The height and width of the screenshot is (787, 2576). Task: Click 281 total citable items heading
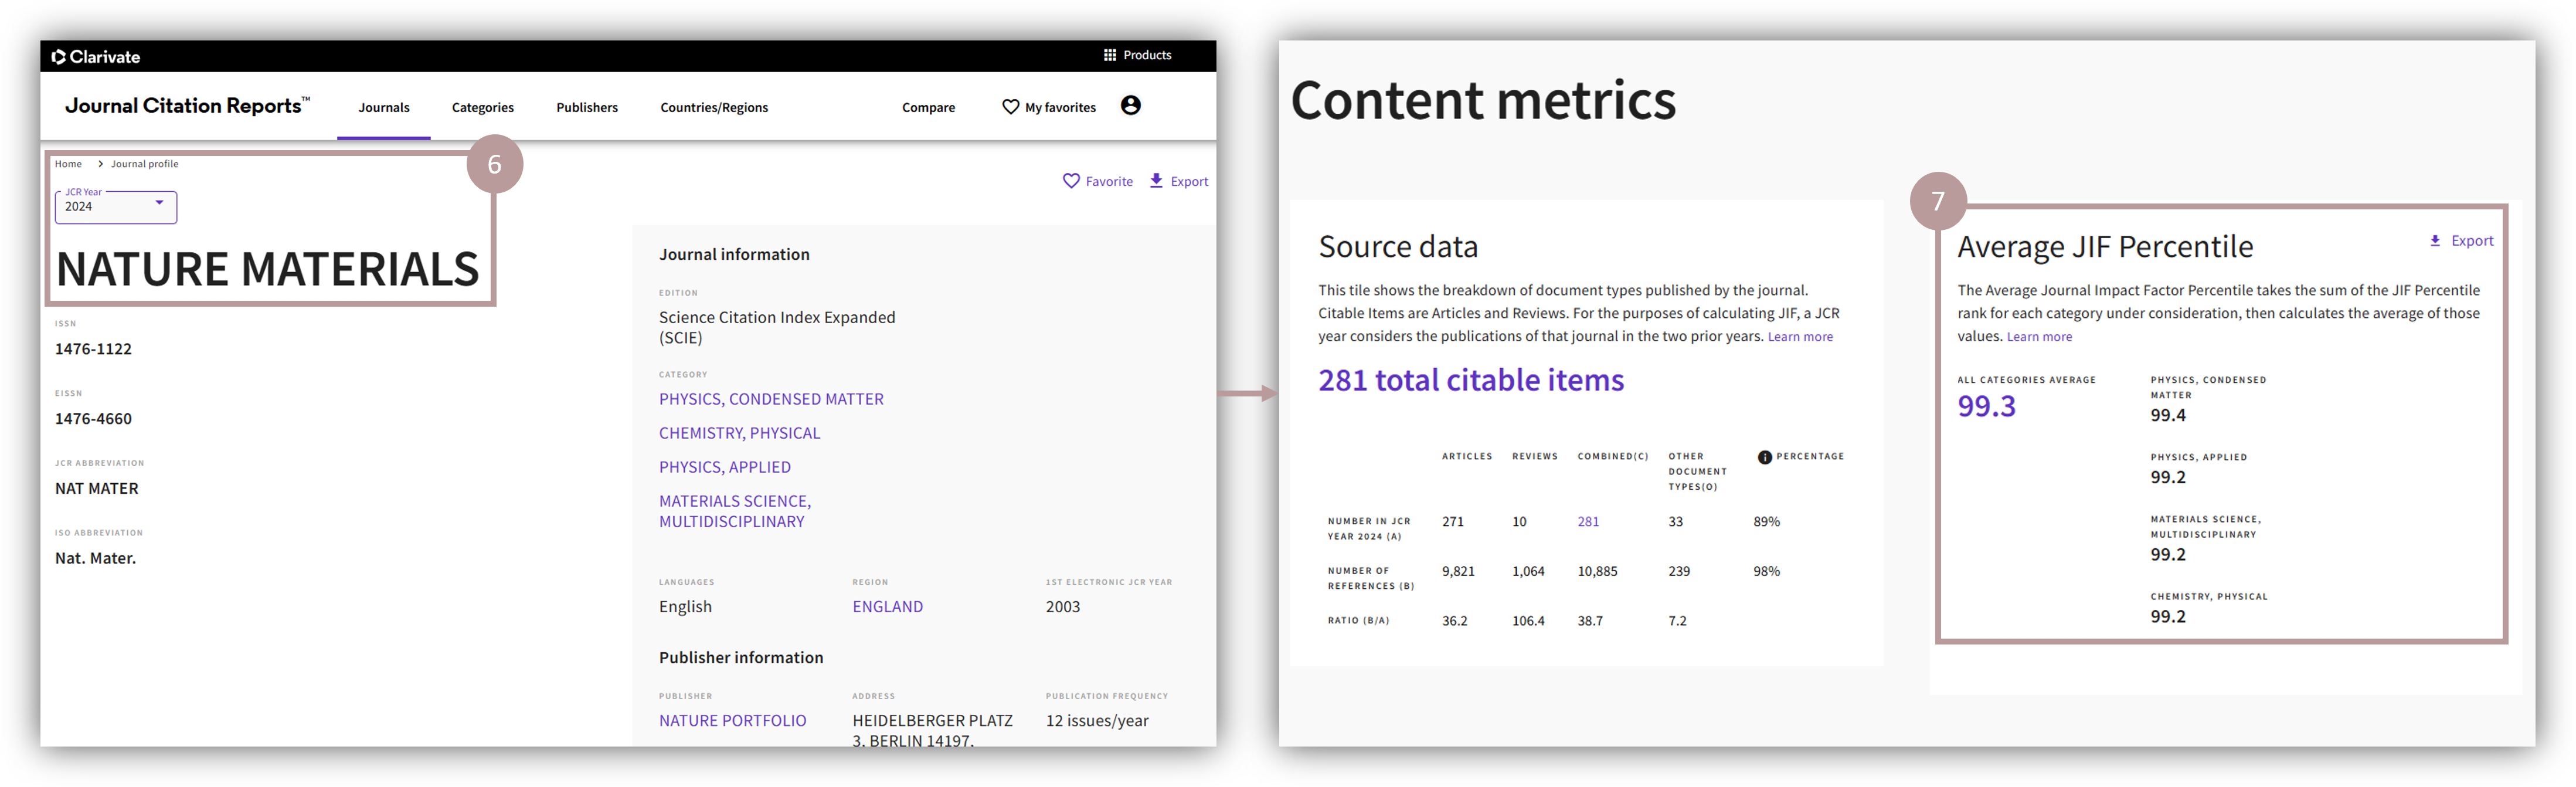[x=1471, y=380]
